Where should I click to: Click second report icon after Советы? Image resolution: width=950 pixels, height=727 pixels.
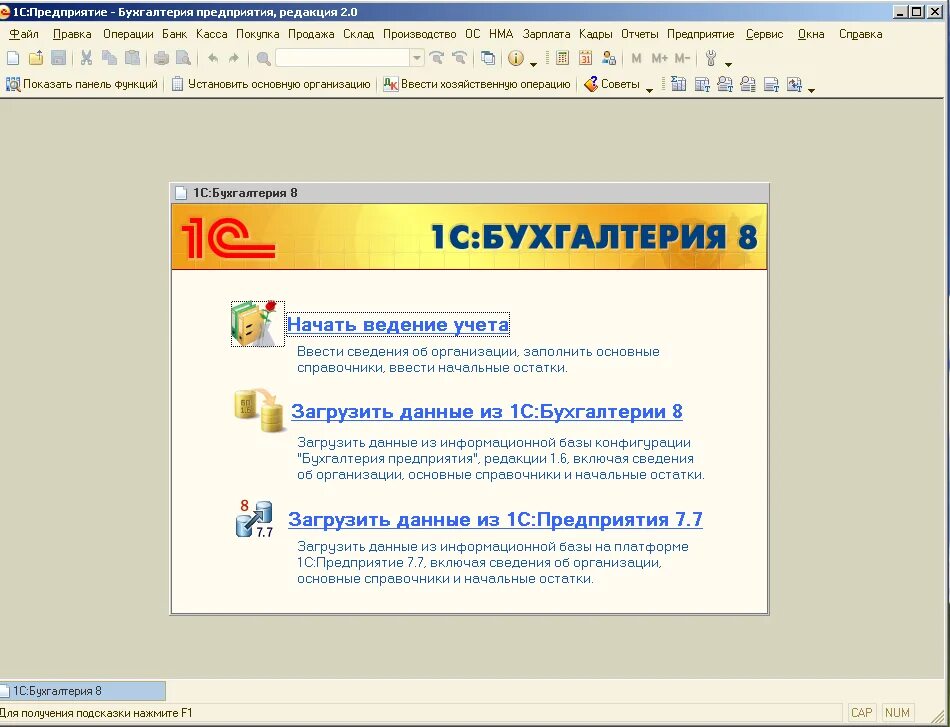point(702,84)
